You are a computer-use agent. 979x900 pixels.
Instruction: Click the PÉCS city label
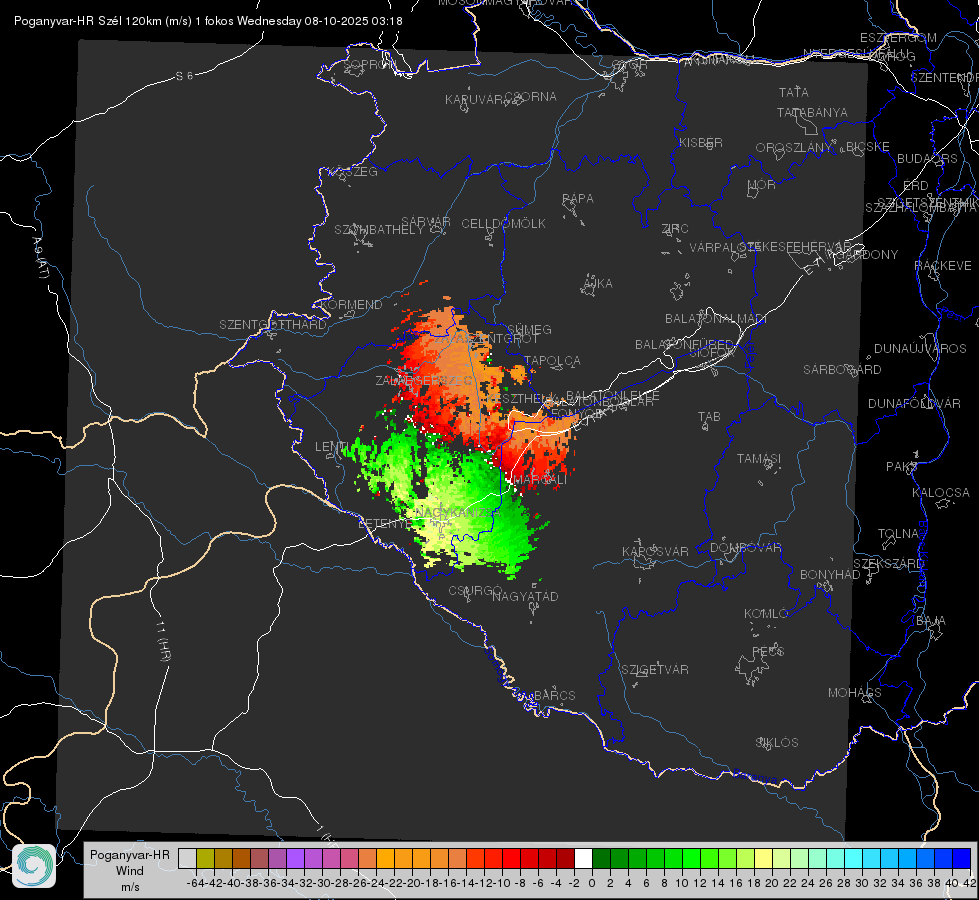pyautogui.click(x=768, y=651)
